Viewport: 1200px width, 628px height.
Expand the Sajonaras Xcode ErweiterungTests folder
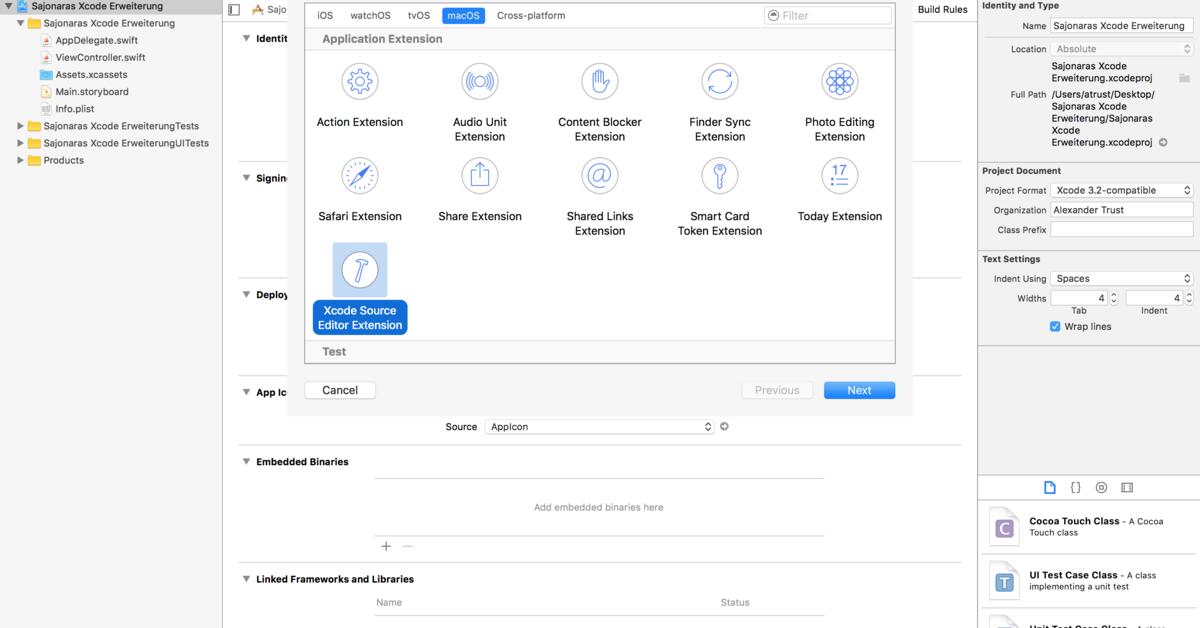coord(21,126)
